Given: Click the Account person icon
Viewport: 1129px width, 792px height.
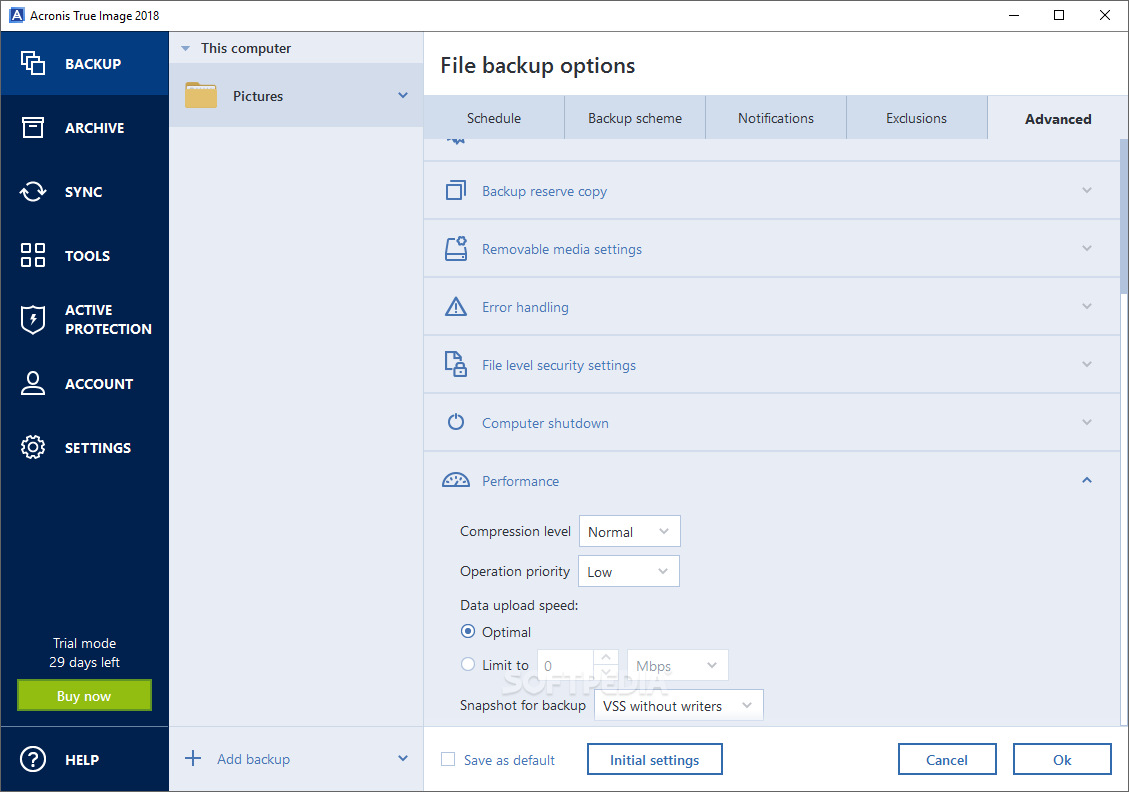Looking at the screenshot, I should point(33,383).
